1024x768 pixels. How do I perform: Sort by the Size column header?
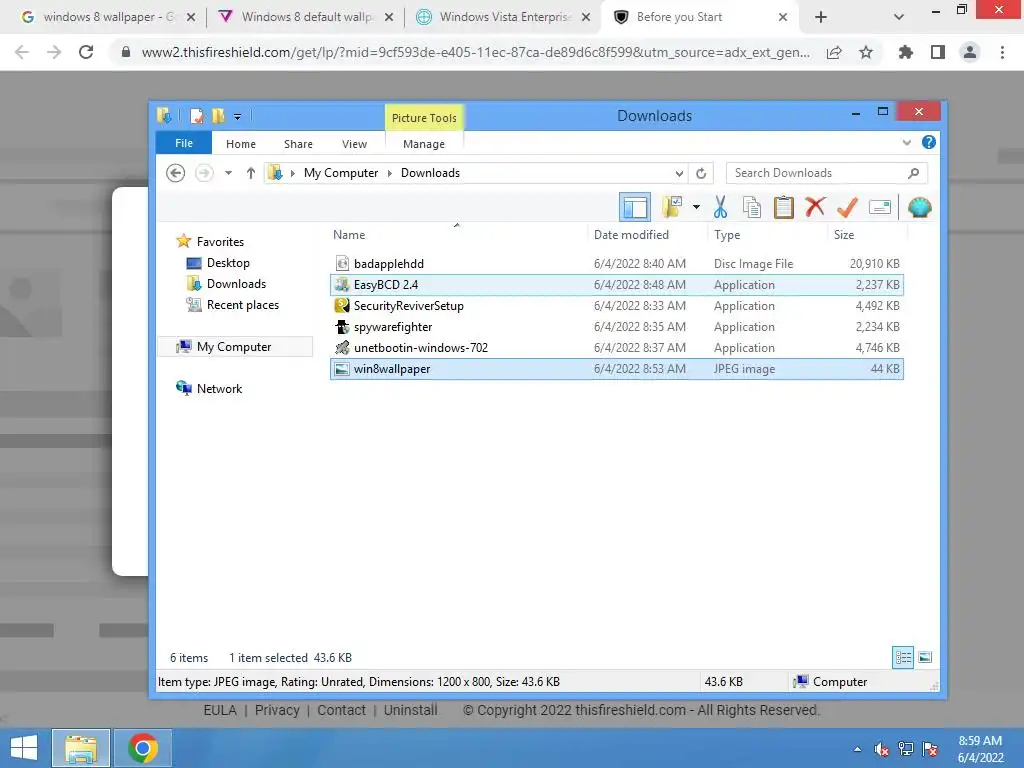[x=844, y=235]
